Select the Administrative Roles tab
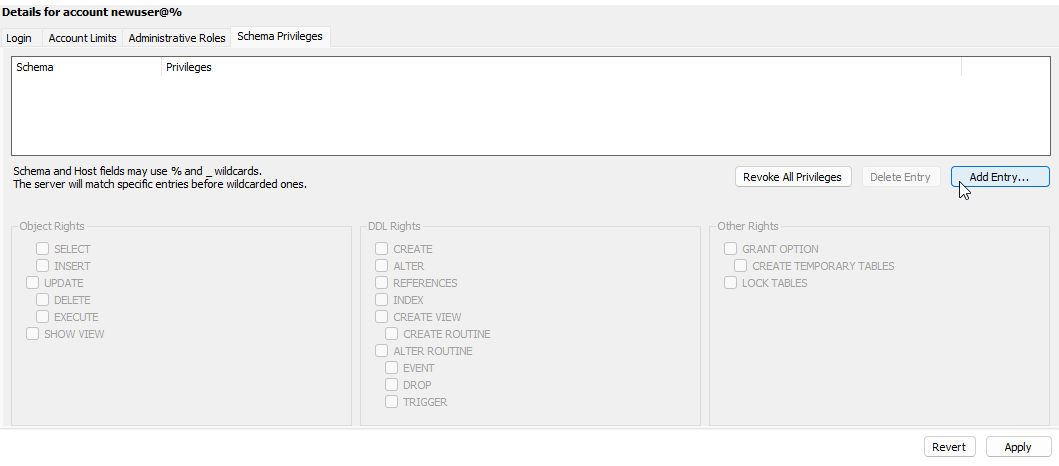Image resolution: width=1059 pixels, height=466 pixels. click(177, 38)
